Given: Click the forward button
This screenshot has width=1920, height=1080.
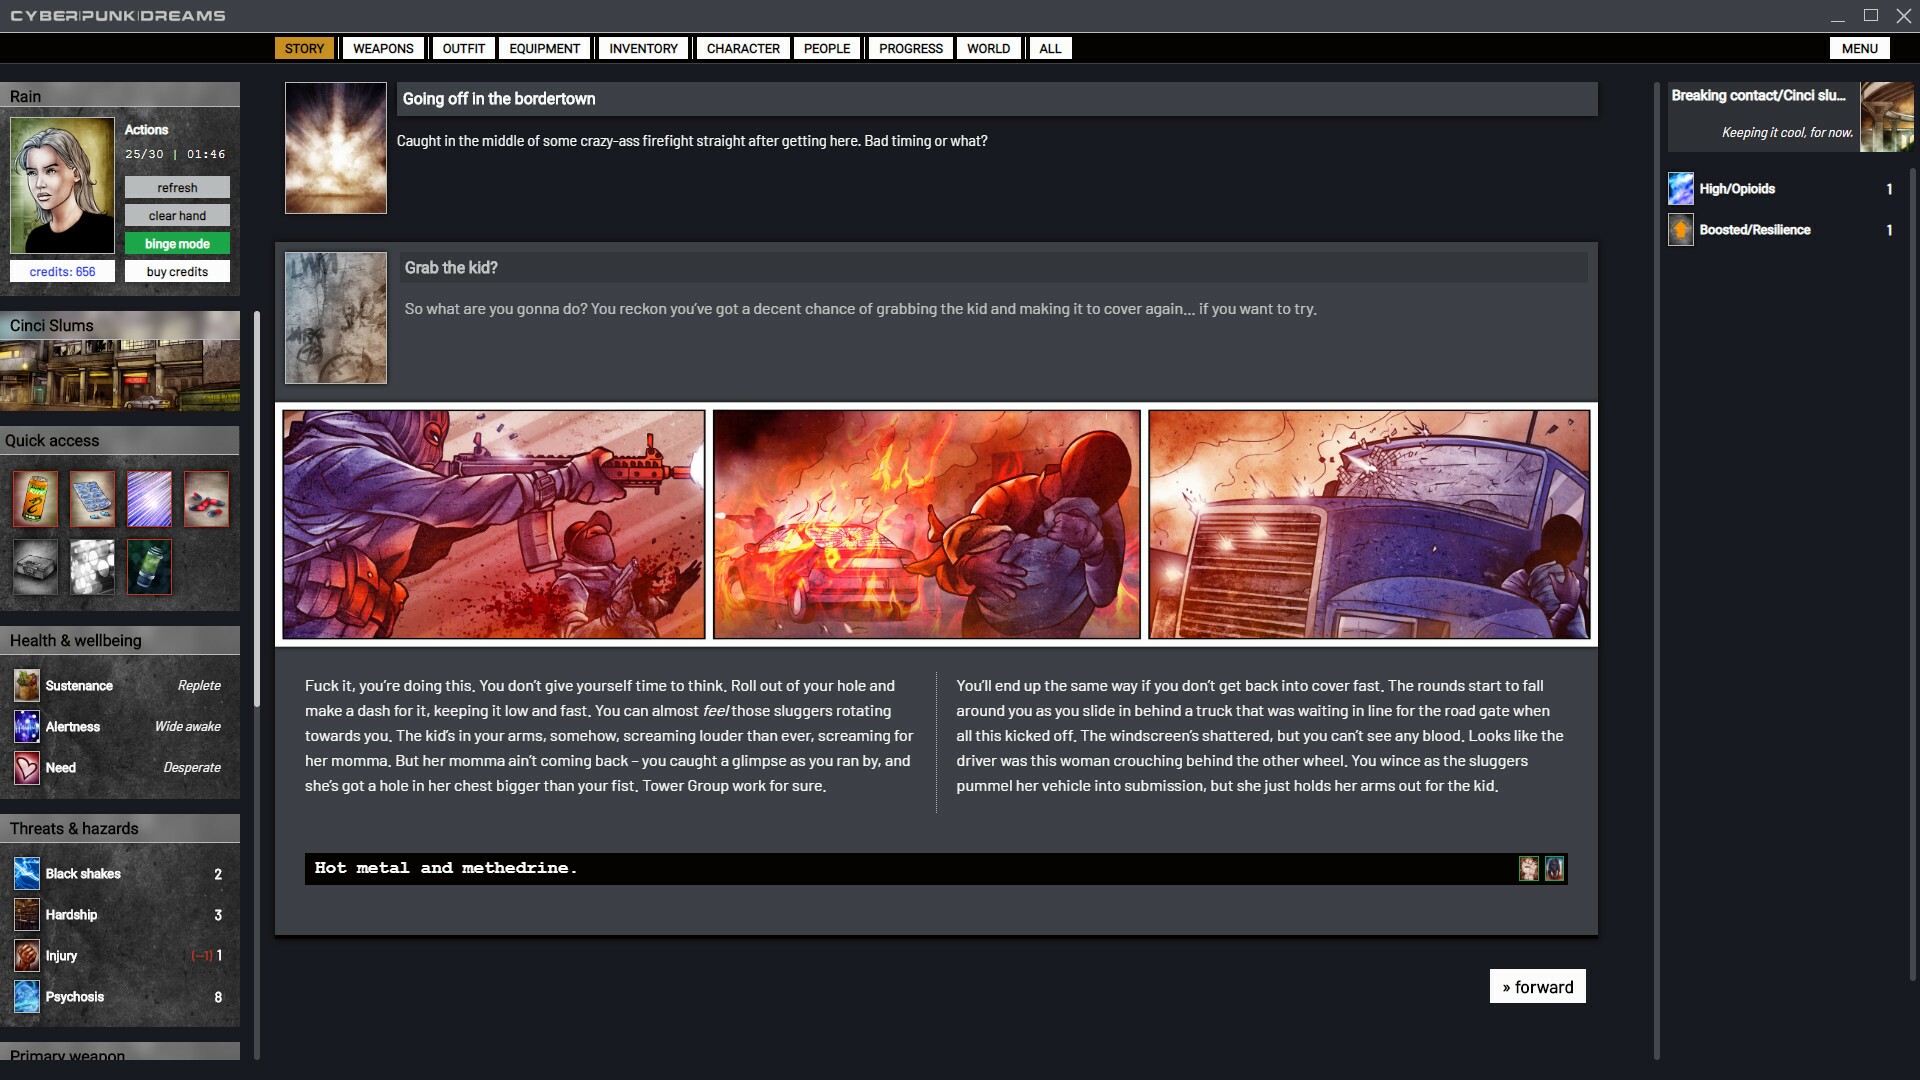Looking at the screenshot, I should [1537, 987].
